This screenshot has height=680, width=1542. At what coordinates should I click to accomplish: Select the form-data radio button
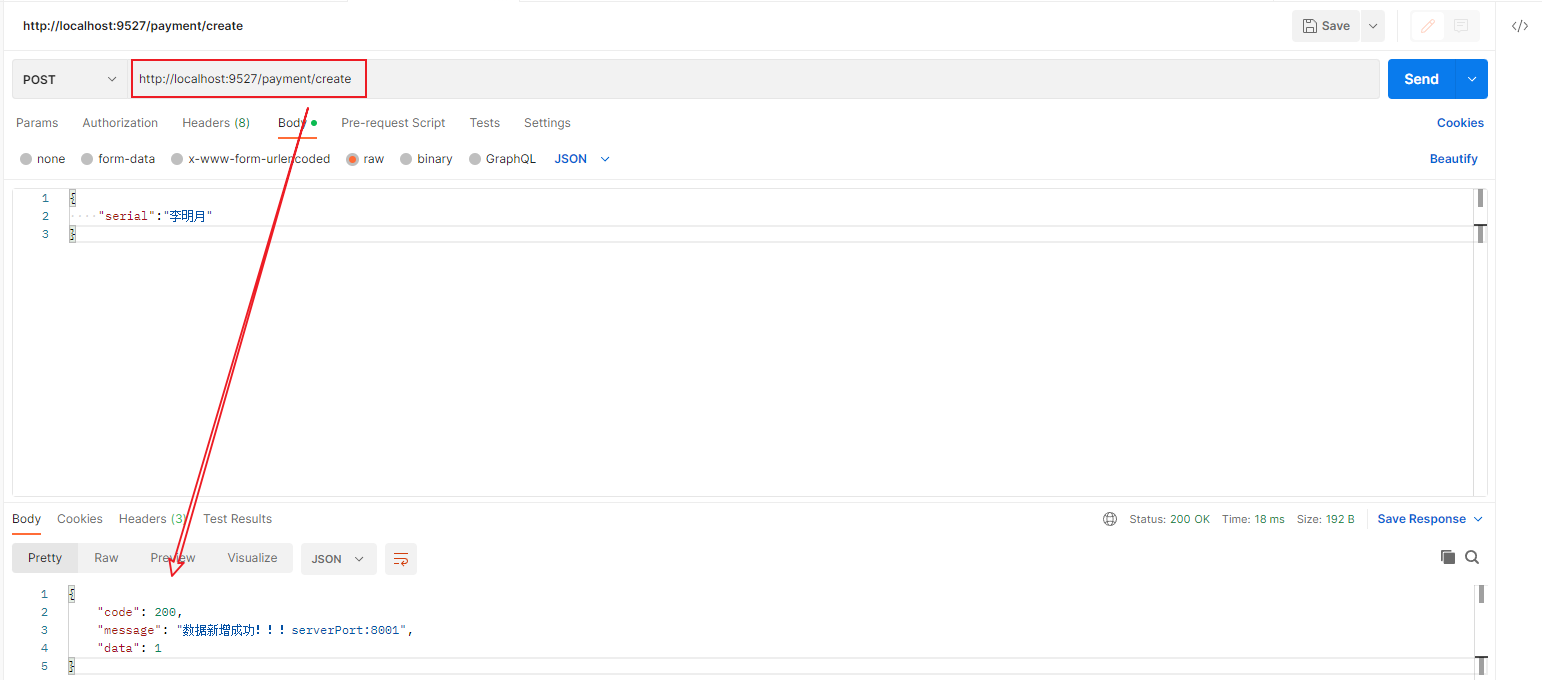(87, 159)
